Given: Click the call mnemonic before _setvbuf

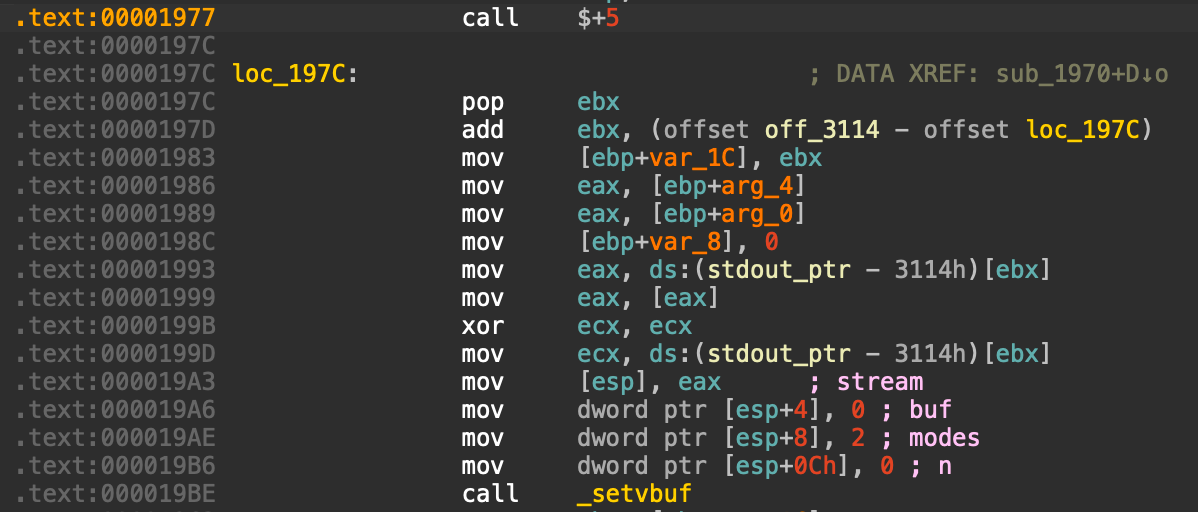Looking at the screenshot, I should [491, 494].
